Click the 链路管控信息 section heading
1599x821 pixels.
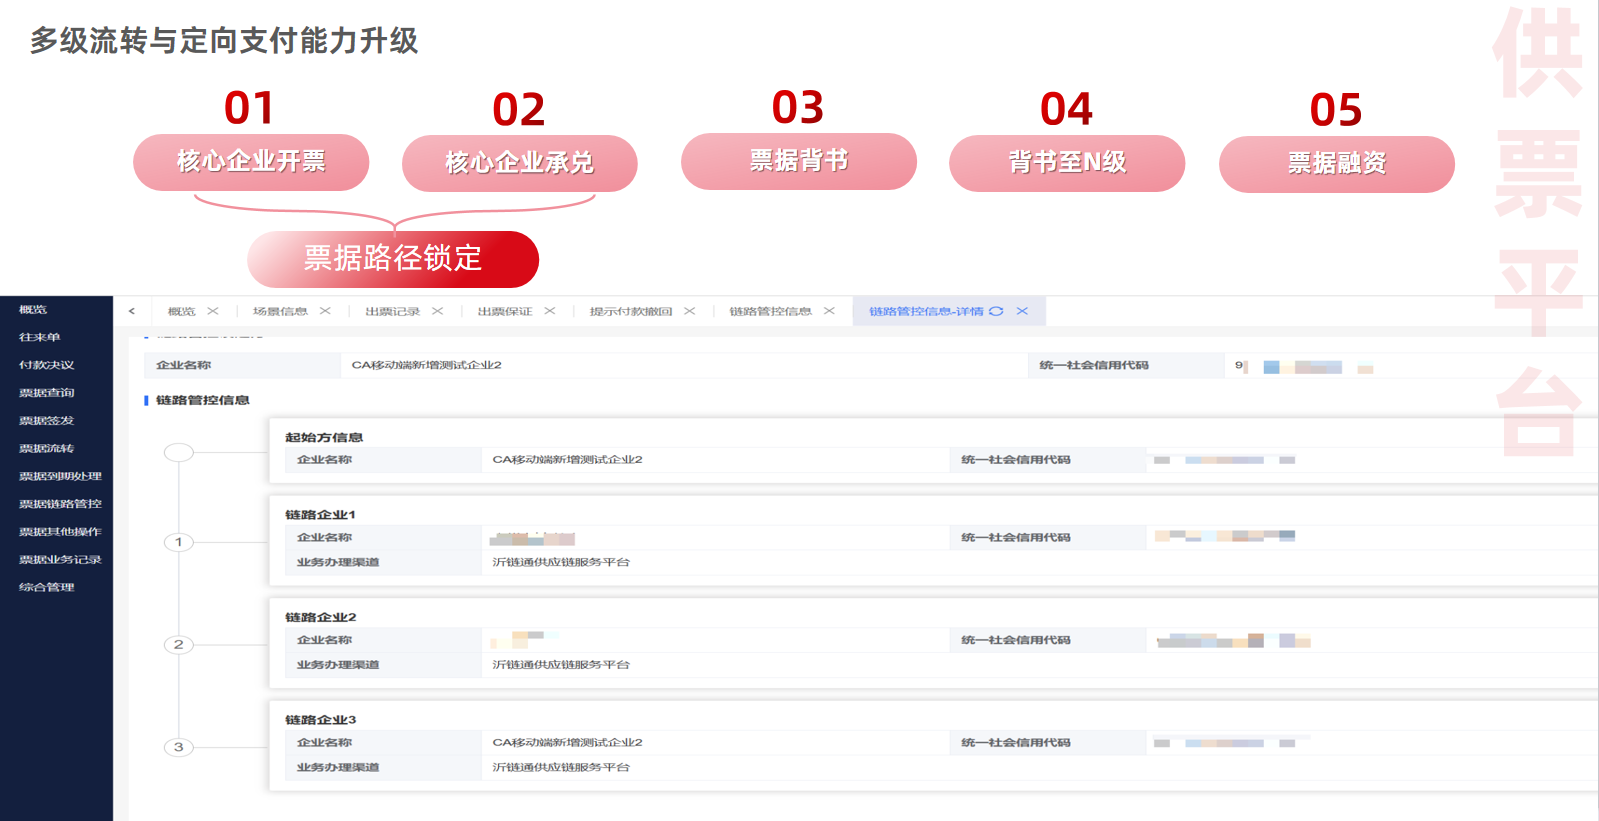203,400
